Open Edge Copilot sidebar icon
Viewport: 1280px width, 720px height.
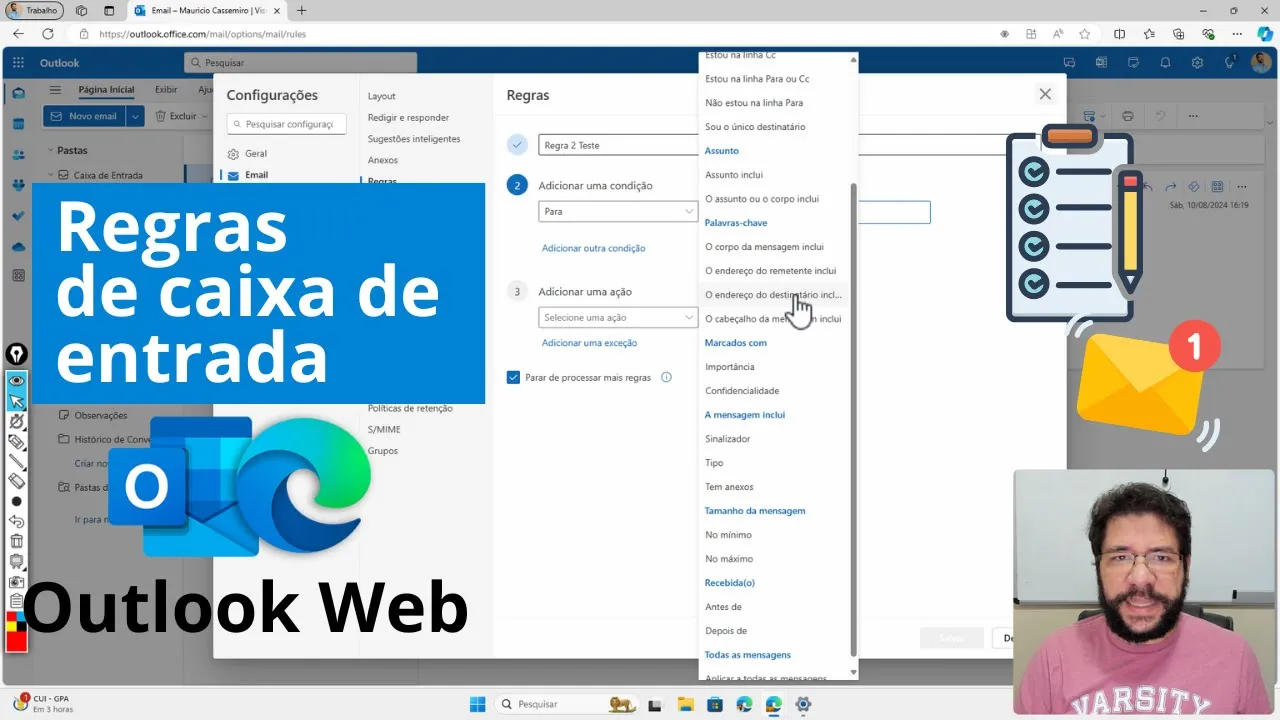pyautogui.click(x=1265, y=34)
